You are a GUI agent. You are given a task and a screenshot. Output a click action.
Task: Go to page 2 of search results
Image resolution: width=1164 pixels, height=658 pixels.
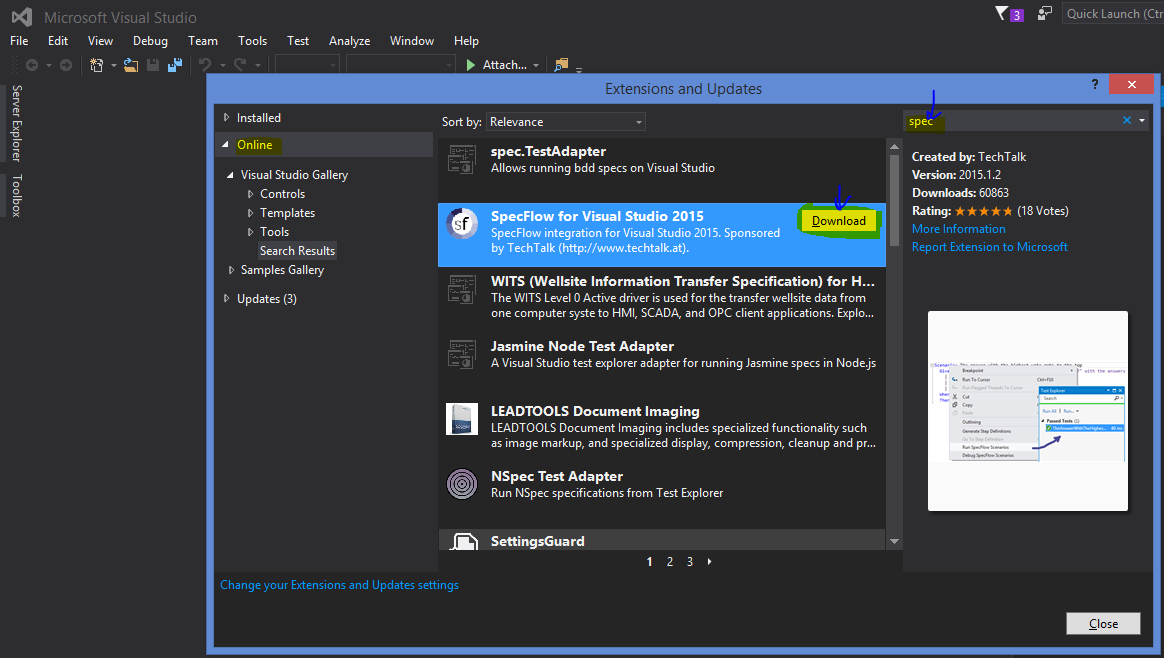[x=669, y=561]
